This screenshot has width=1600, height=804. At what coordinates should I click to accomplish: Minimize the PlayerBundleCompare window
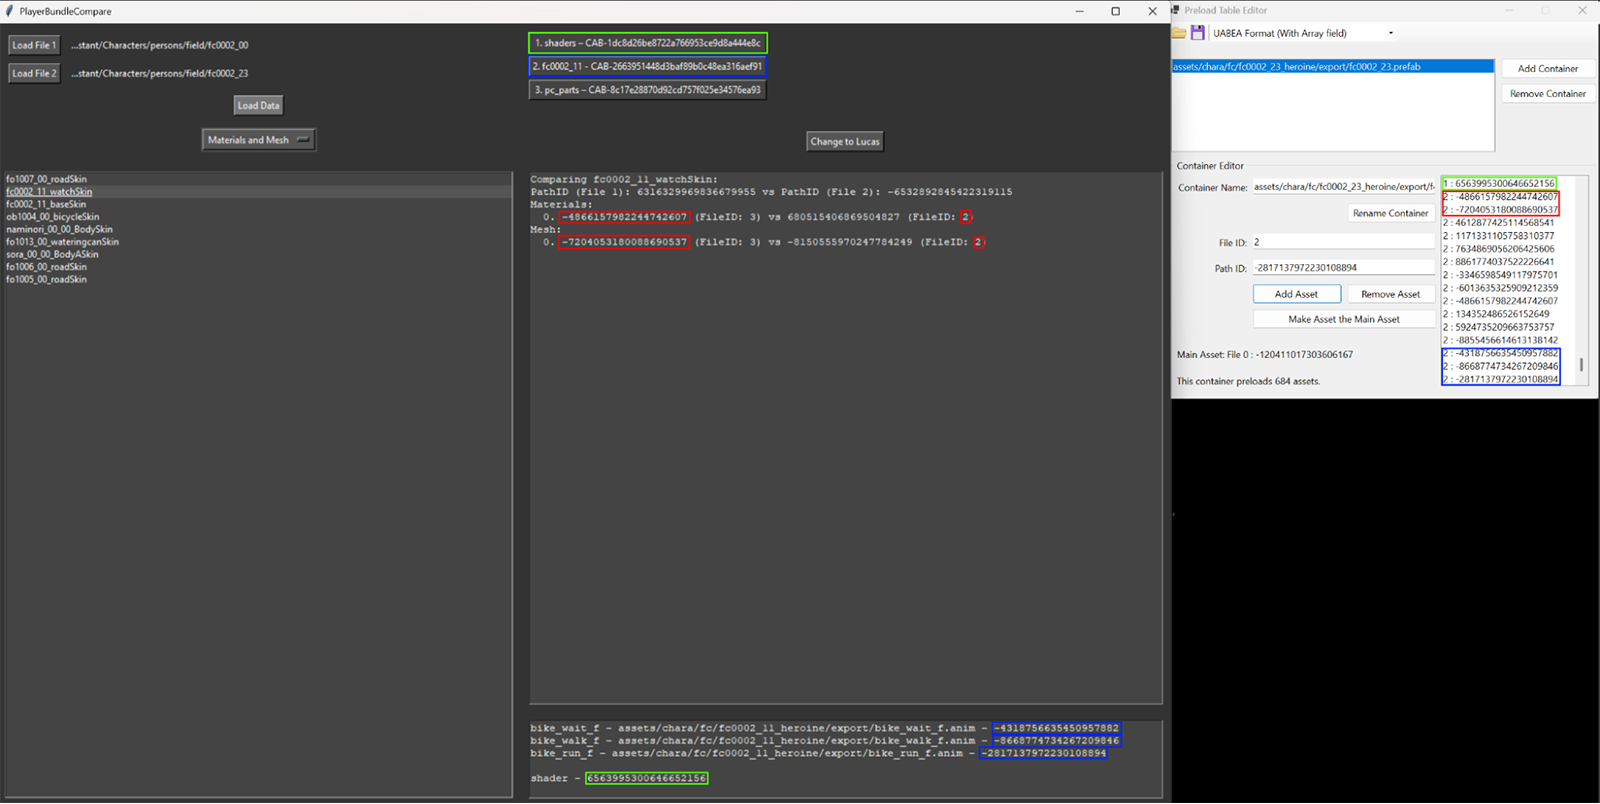pyautogui.click(x=1079, y=11)
